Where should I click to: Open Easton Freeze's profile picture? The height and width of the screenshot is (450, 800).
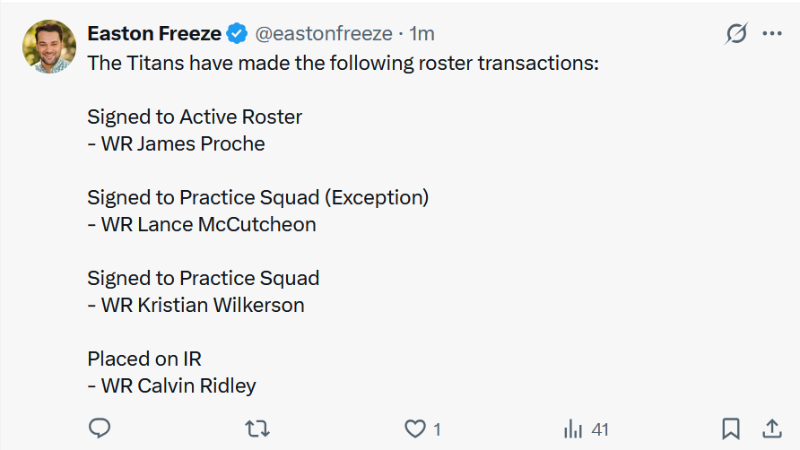tap(49, 46)
